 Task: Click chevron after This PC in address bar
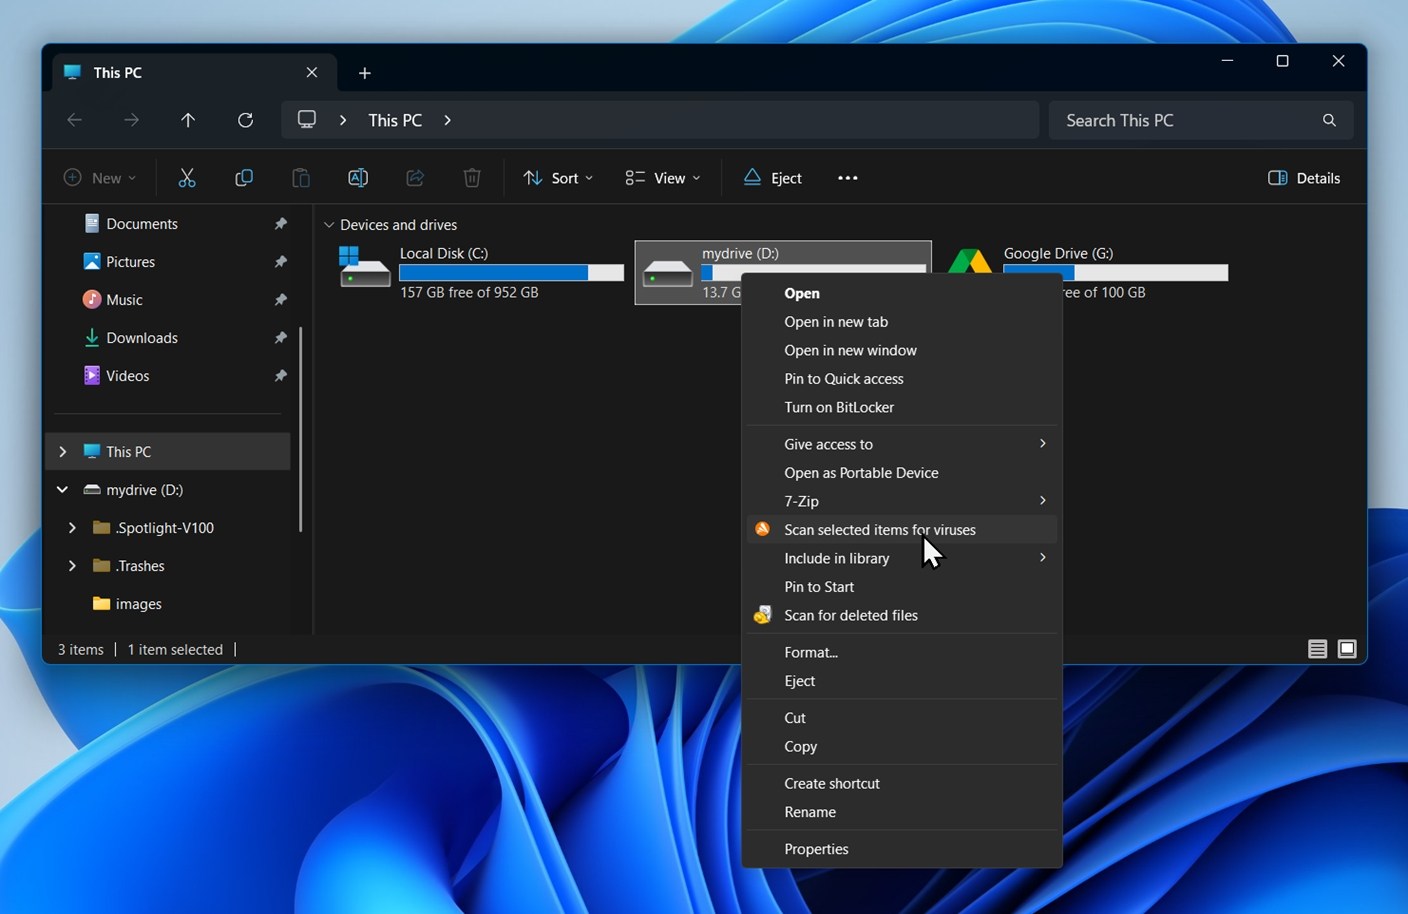pyautogui.click(x=447, y=120)
